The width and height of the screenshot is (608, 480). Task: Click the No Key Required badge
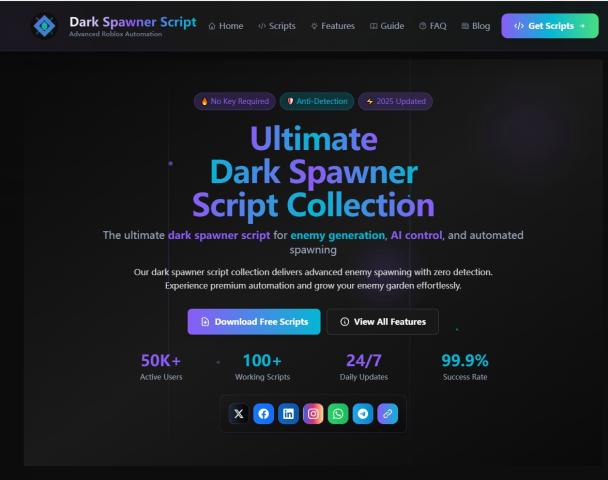[x=235, y=101]
